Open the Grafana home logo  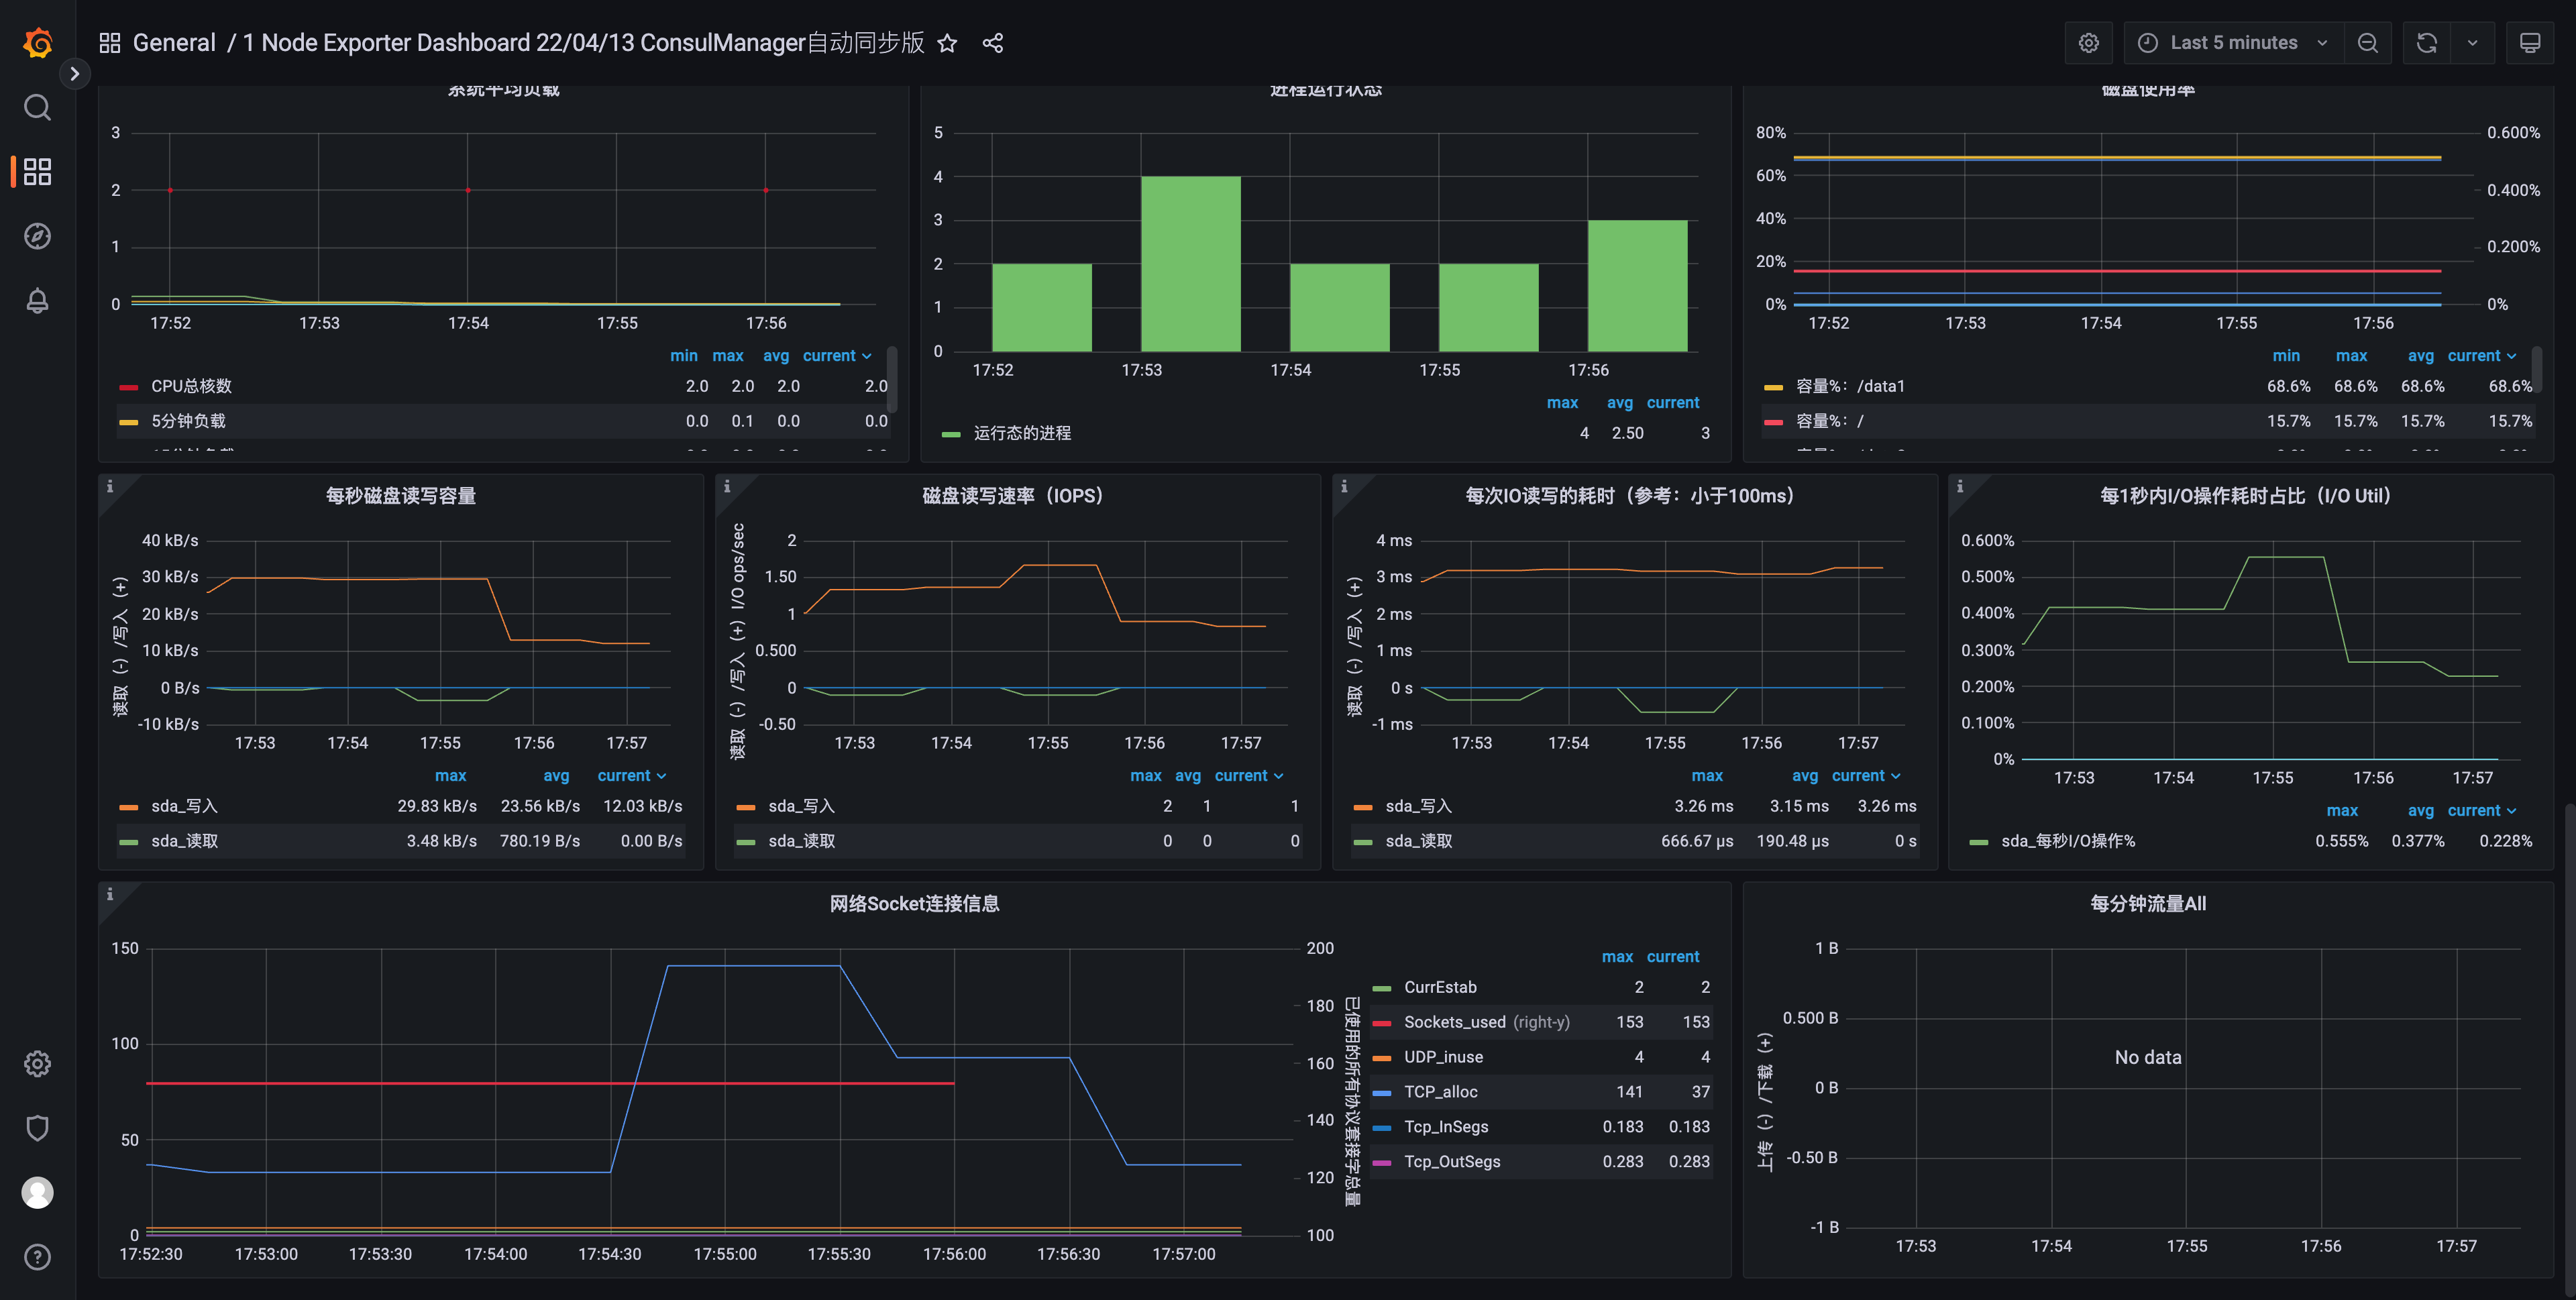tap(37, 43)
